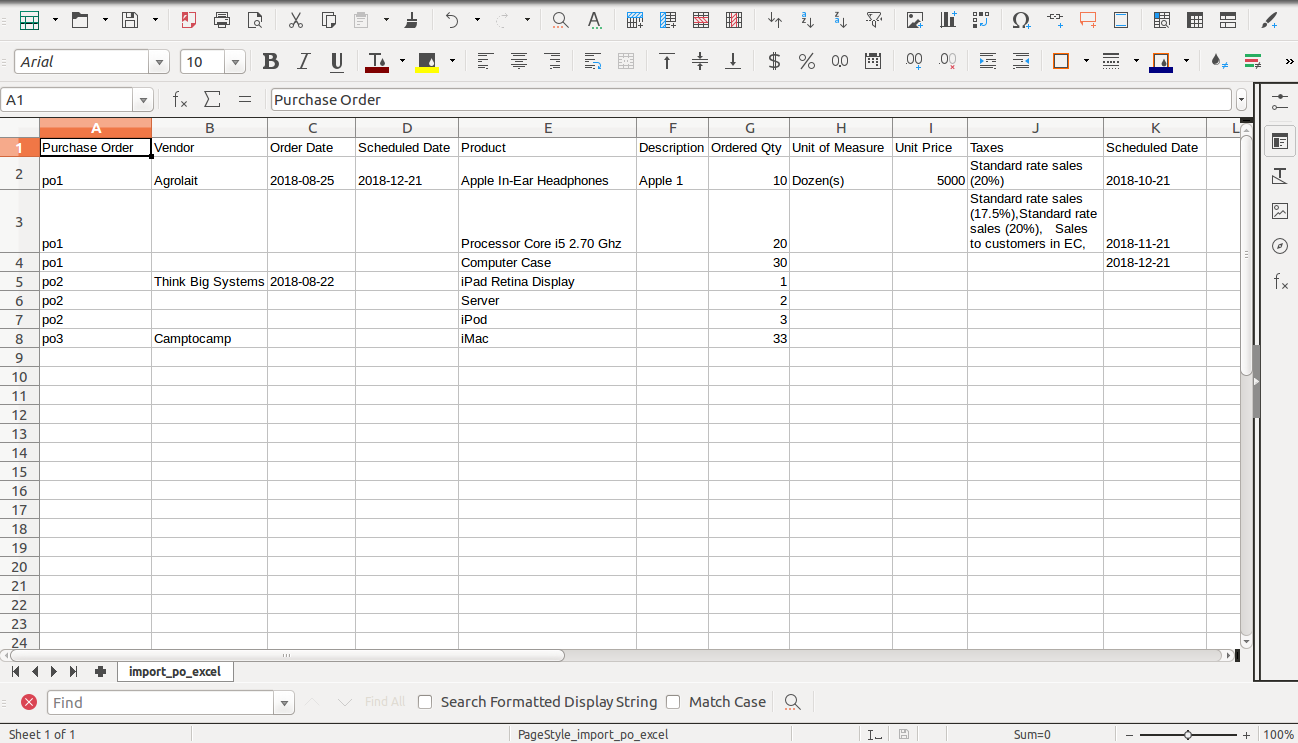Open Print Preview from the toolbar
Screen dimensions: 1298x743
(255, 20)
